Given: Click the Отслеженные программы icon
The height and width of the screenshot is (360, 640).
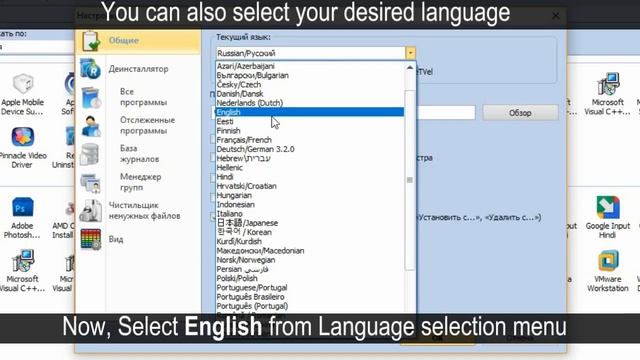Looking at the screenshot, I should click(x=91, y=126).
